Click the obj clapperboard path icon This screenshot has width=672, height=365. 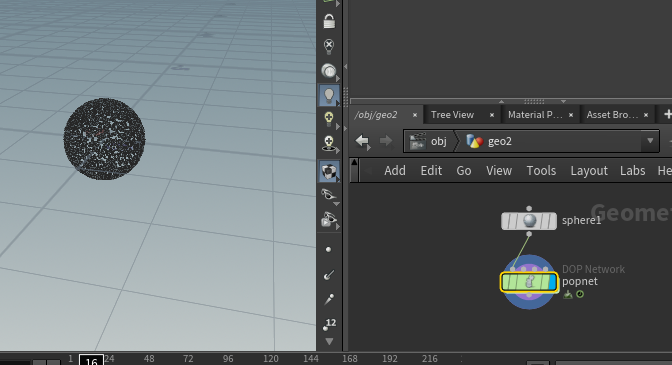[417, 141]
